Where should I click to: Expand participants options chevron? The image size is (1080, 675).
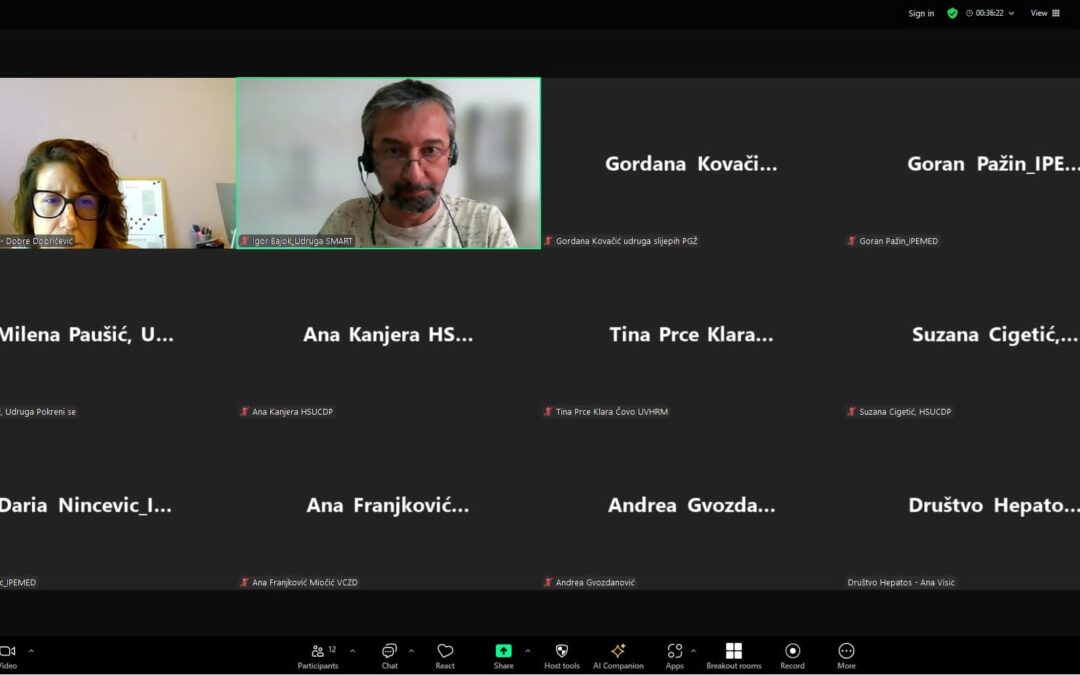[x=353, y=651]
